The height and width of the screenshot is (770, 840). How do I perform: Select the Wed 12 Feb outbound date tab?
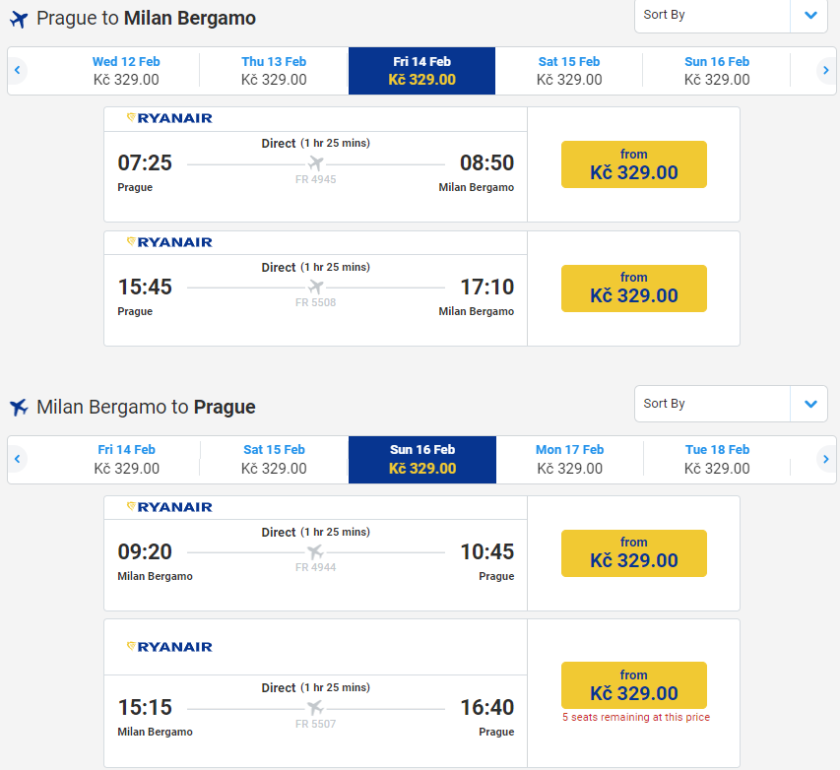point(126,70)
